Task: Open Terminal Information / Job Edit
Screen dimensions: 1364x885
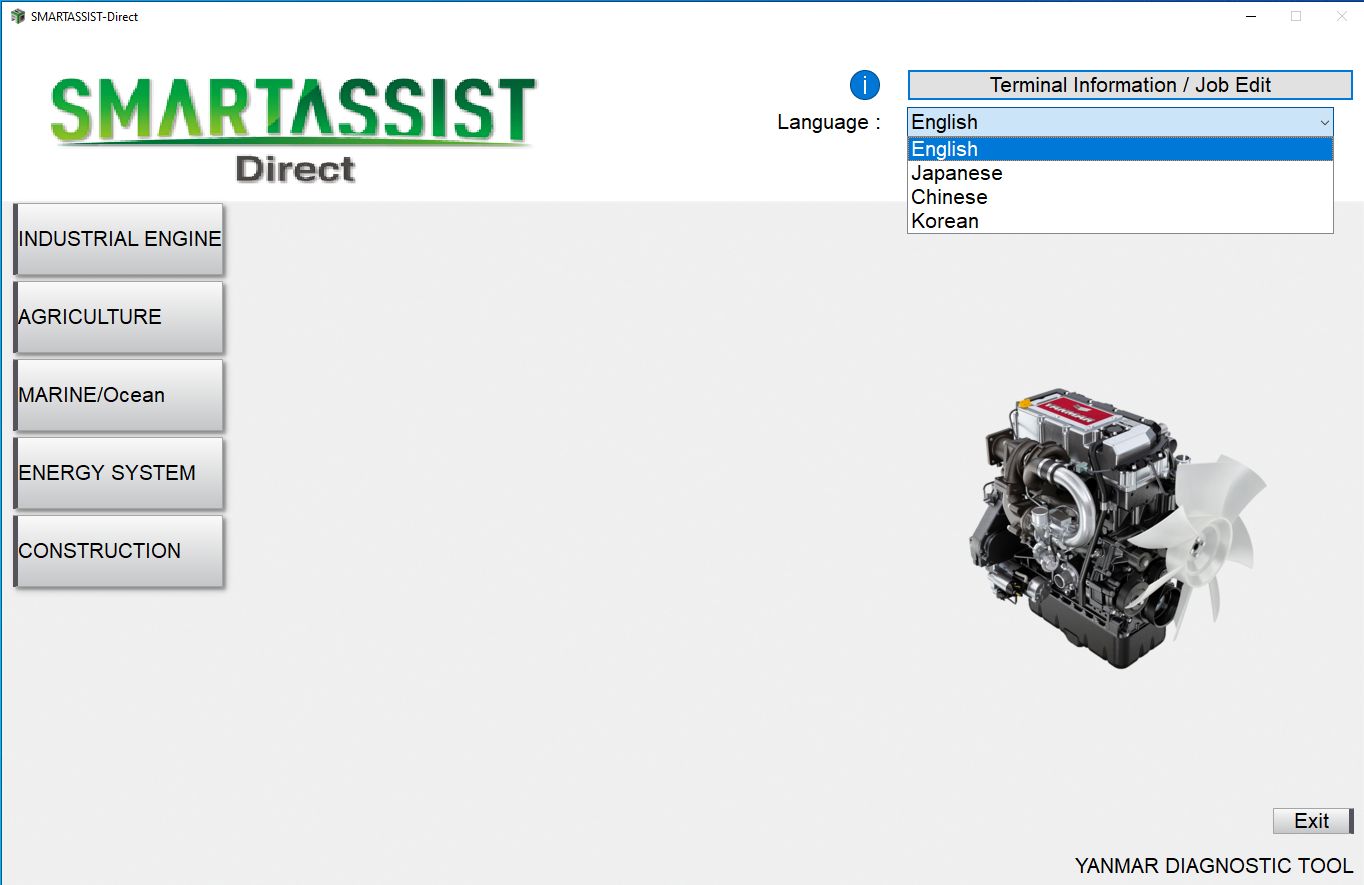Action: 1129,84
